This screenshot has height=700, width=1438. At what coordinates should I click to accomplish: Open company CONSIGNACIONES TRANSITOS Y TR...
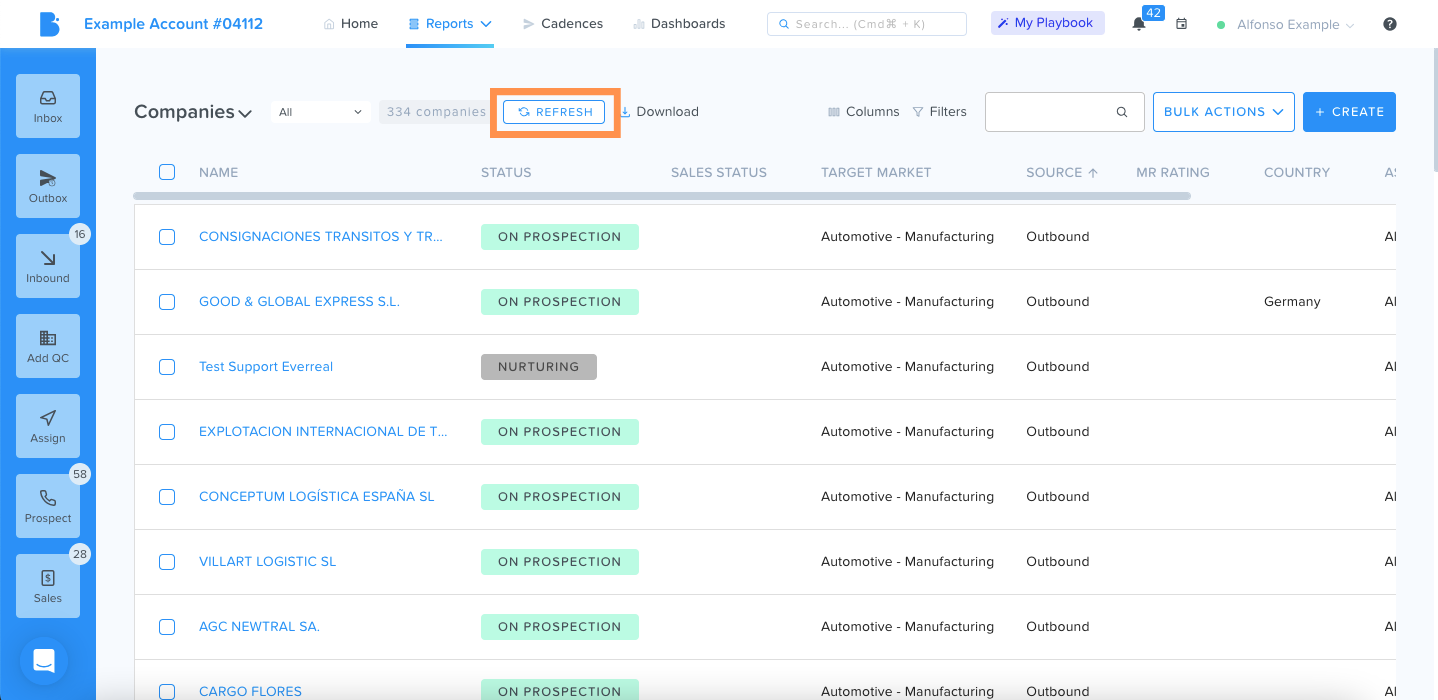point(320,237)
